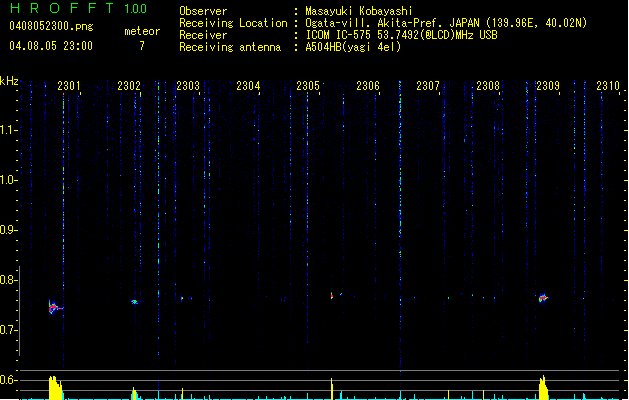Click the 2307 time marker
629x400 pixels.
coord(428,86)
